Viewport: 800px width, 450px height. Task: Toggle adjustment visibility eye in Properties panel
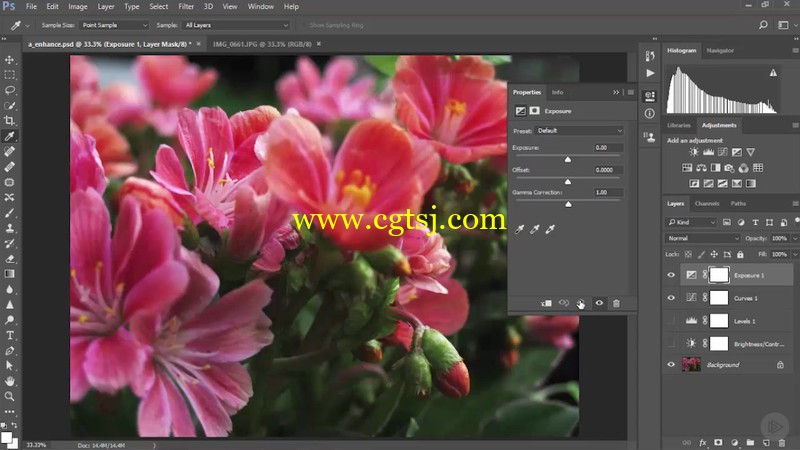click(599, 303)
